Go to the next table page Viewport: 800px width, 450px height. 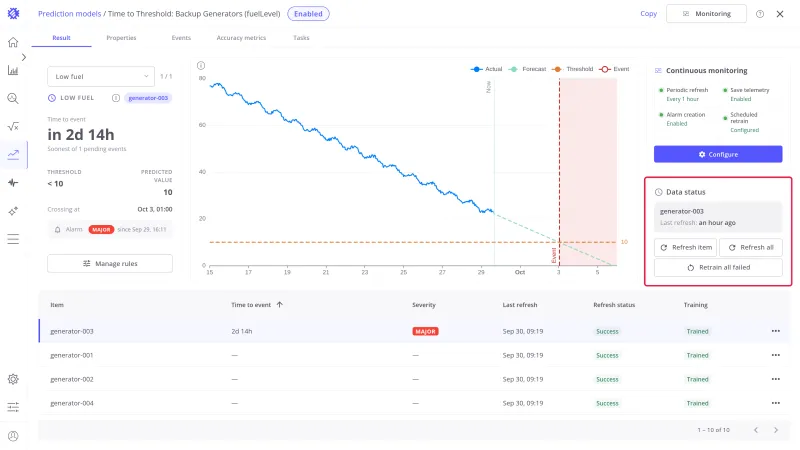(776, 430)
